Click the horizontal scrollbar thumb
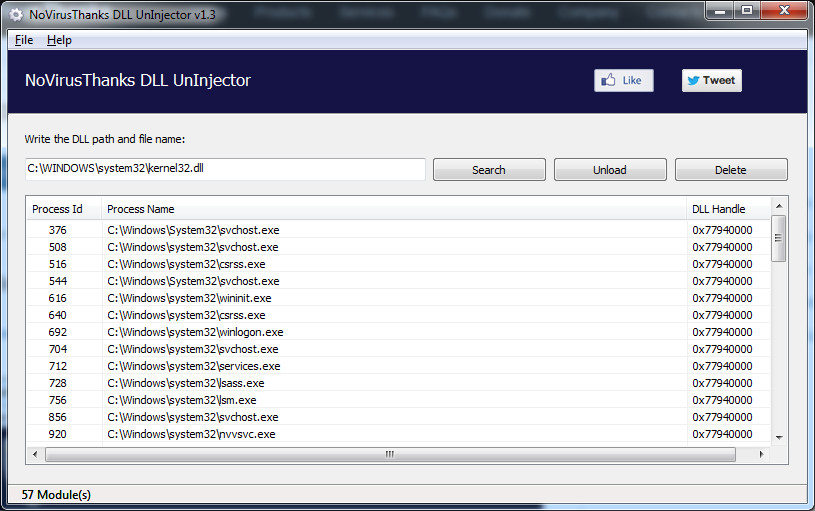Image resolution: width=815 pixels, height=511 pixels. pos(390,454)
